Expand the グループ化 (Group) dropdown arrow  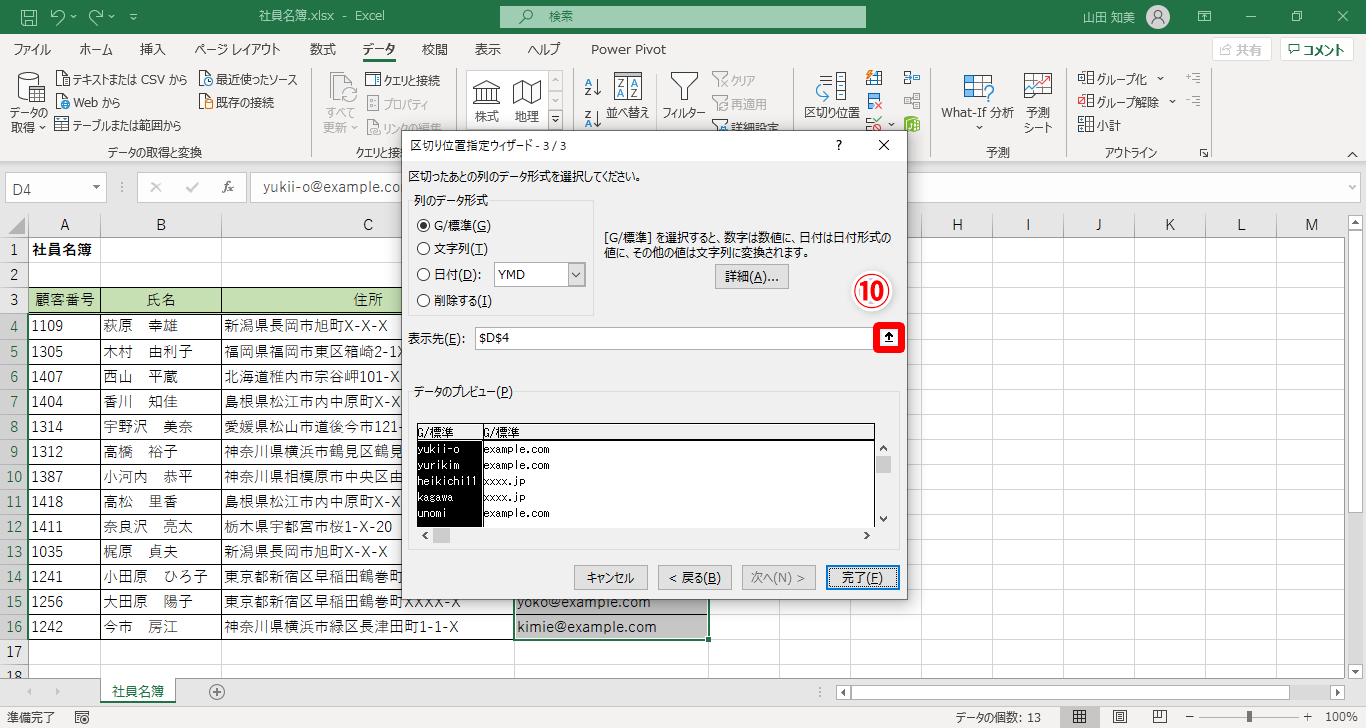(1161, 79)
